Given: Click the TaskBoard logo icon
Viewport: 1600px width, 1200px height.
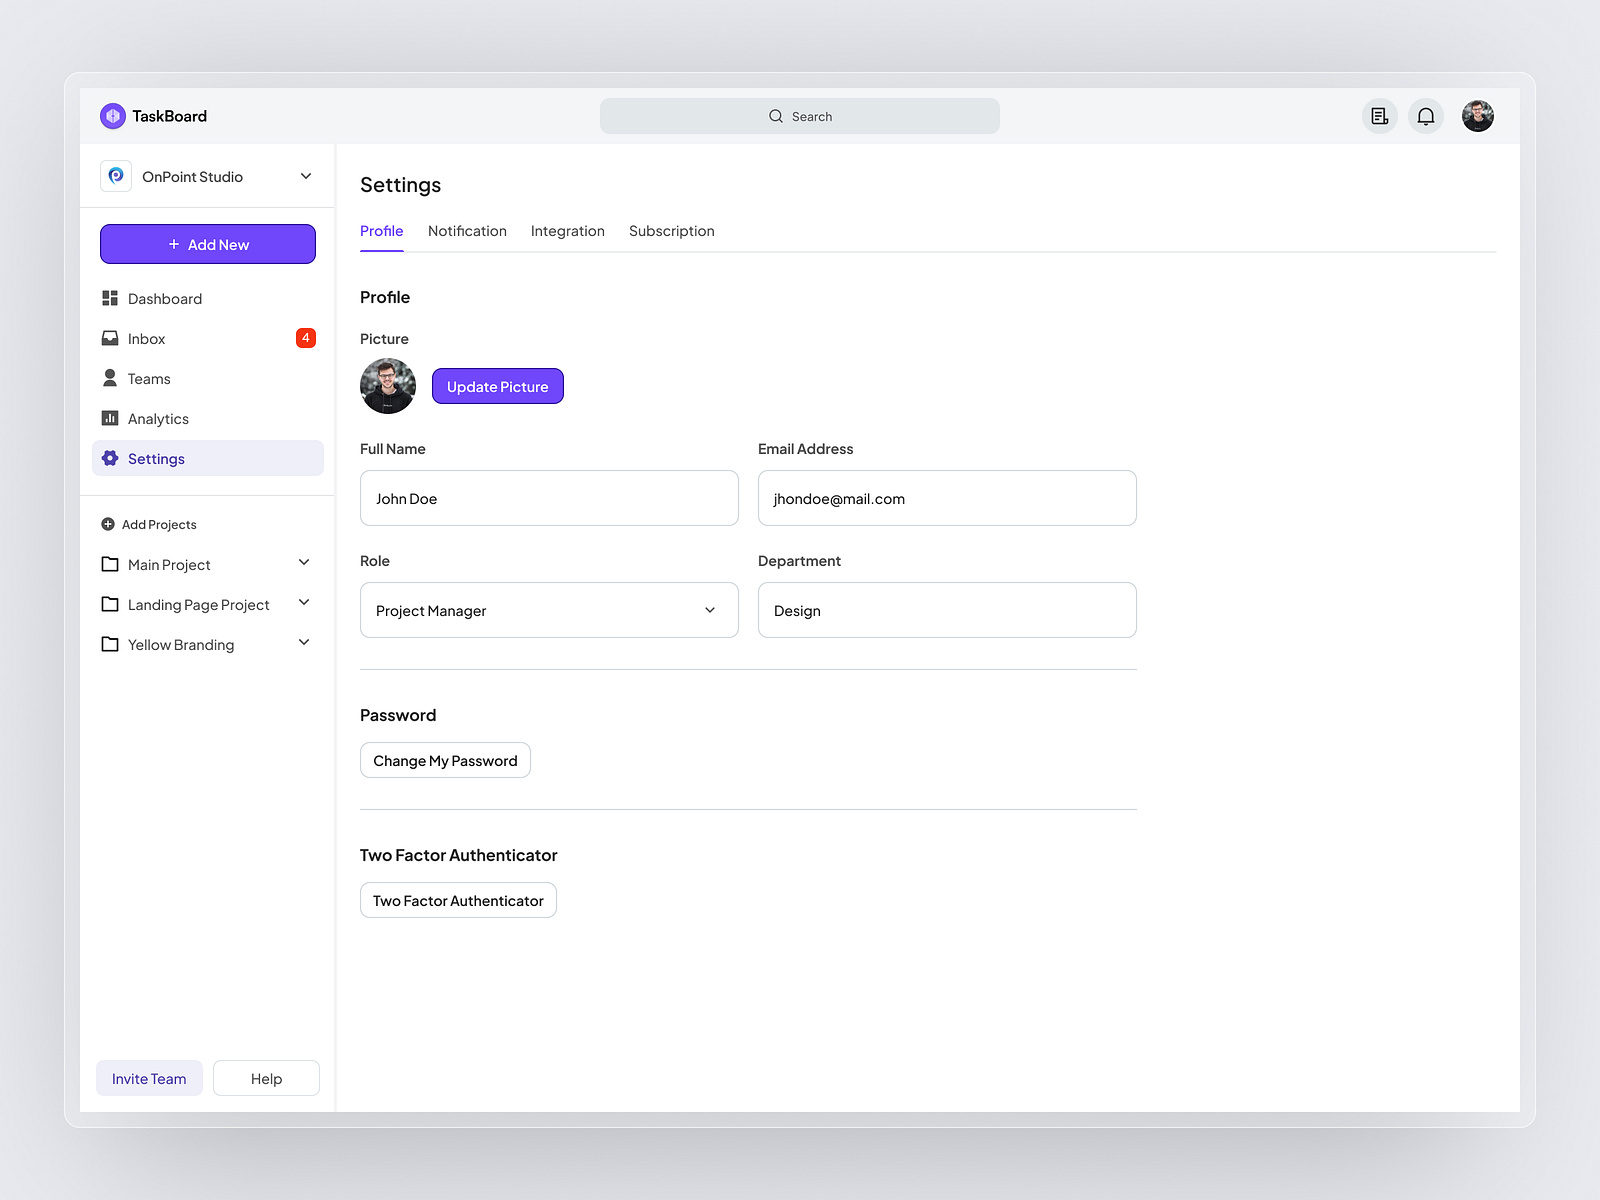Looking at the screenshot, I should [x=112, y=116].
